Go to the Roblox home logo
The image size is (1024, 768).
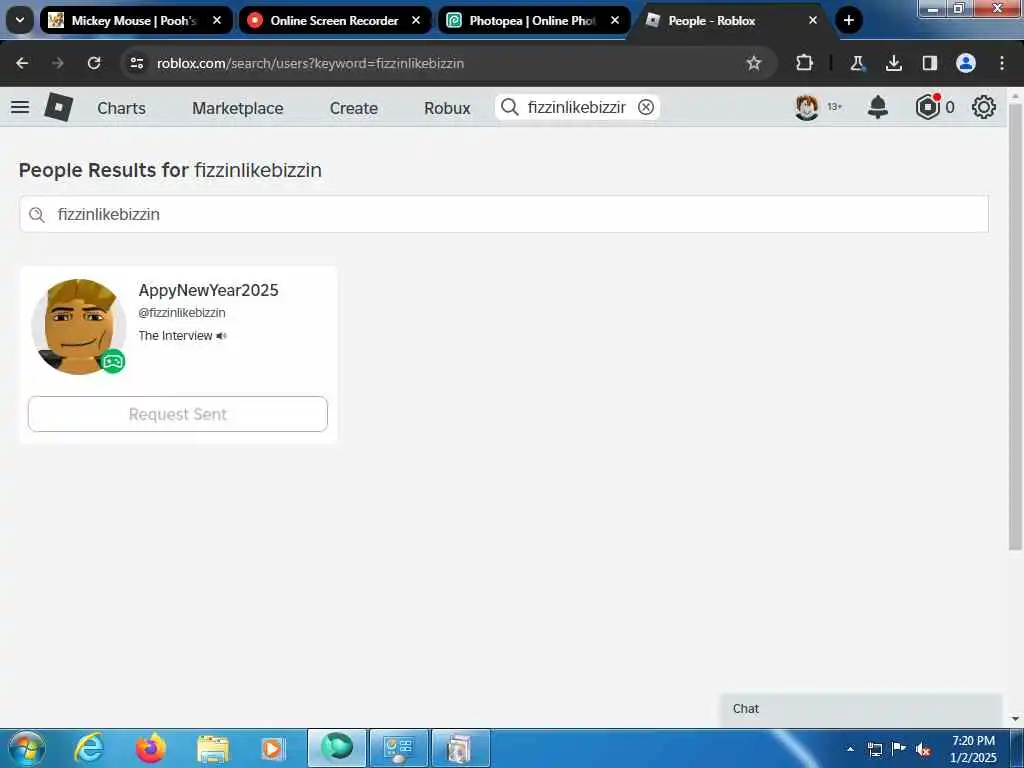[x=58, y=107]
